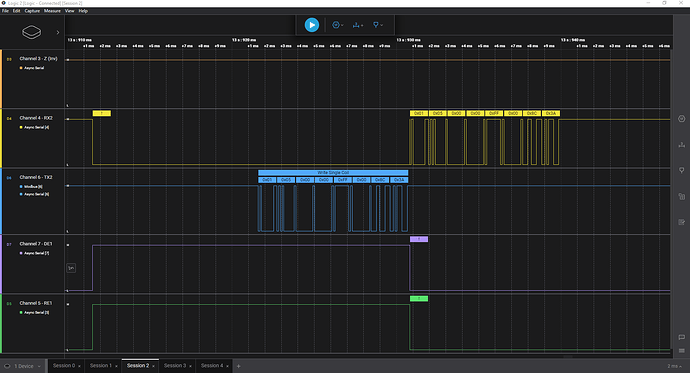Image resolution: width=690 pixels, height=373 pixels.
Task: Open the measurement tool dropdown in toolbar
Action: [357, 25]
